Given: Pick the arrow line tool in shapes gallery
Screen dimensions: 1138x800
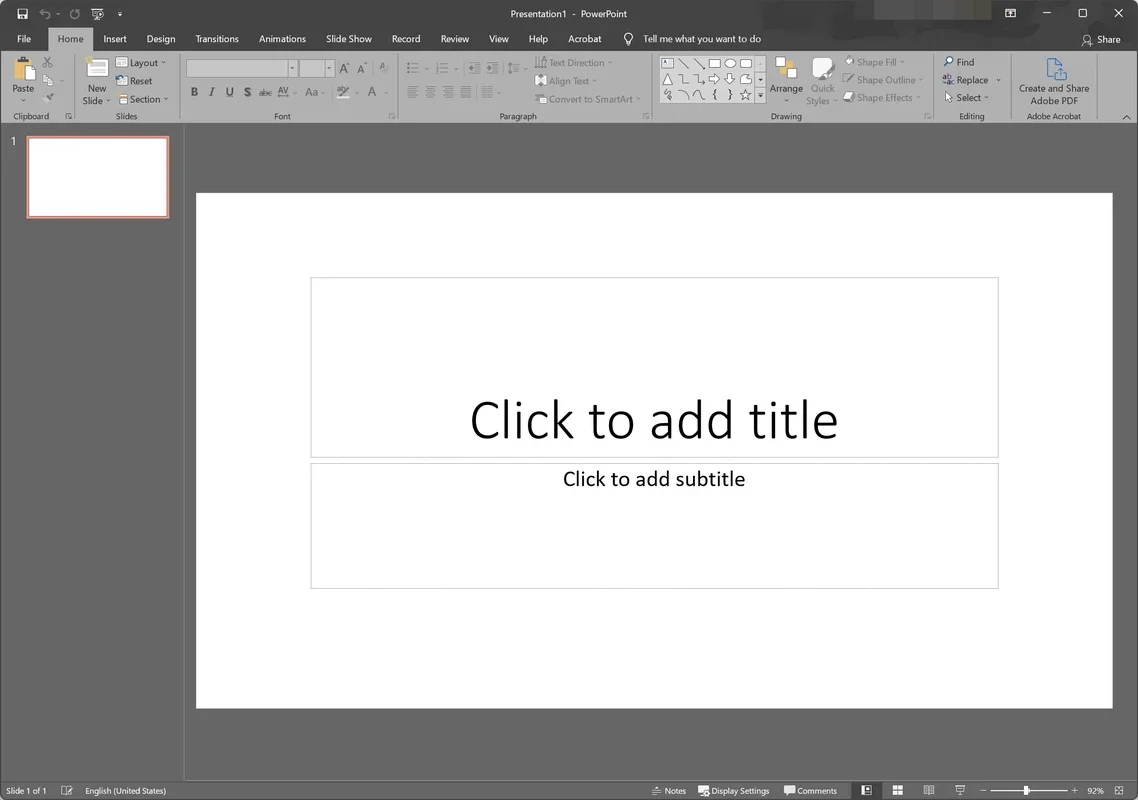Looking at the screenshot, I should 699,63.
